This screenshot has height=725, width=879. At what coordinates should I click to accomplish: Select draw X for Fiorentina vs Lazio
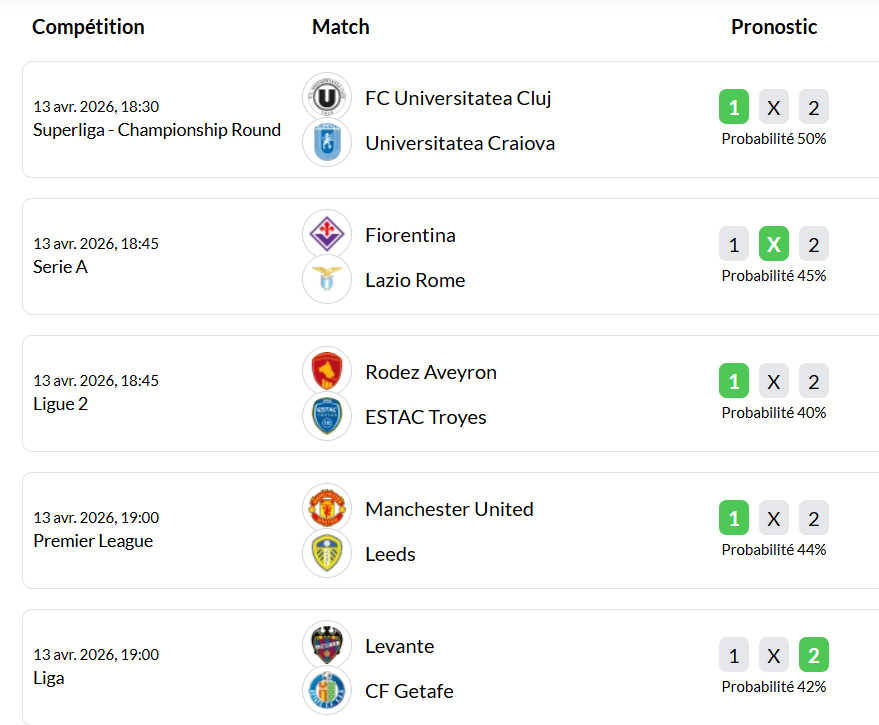point(774,244)
